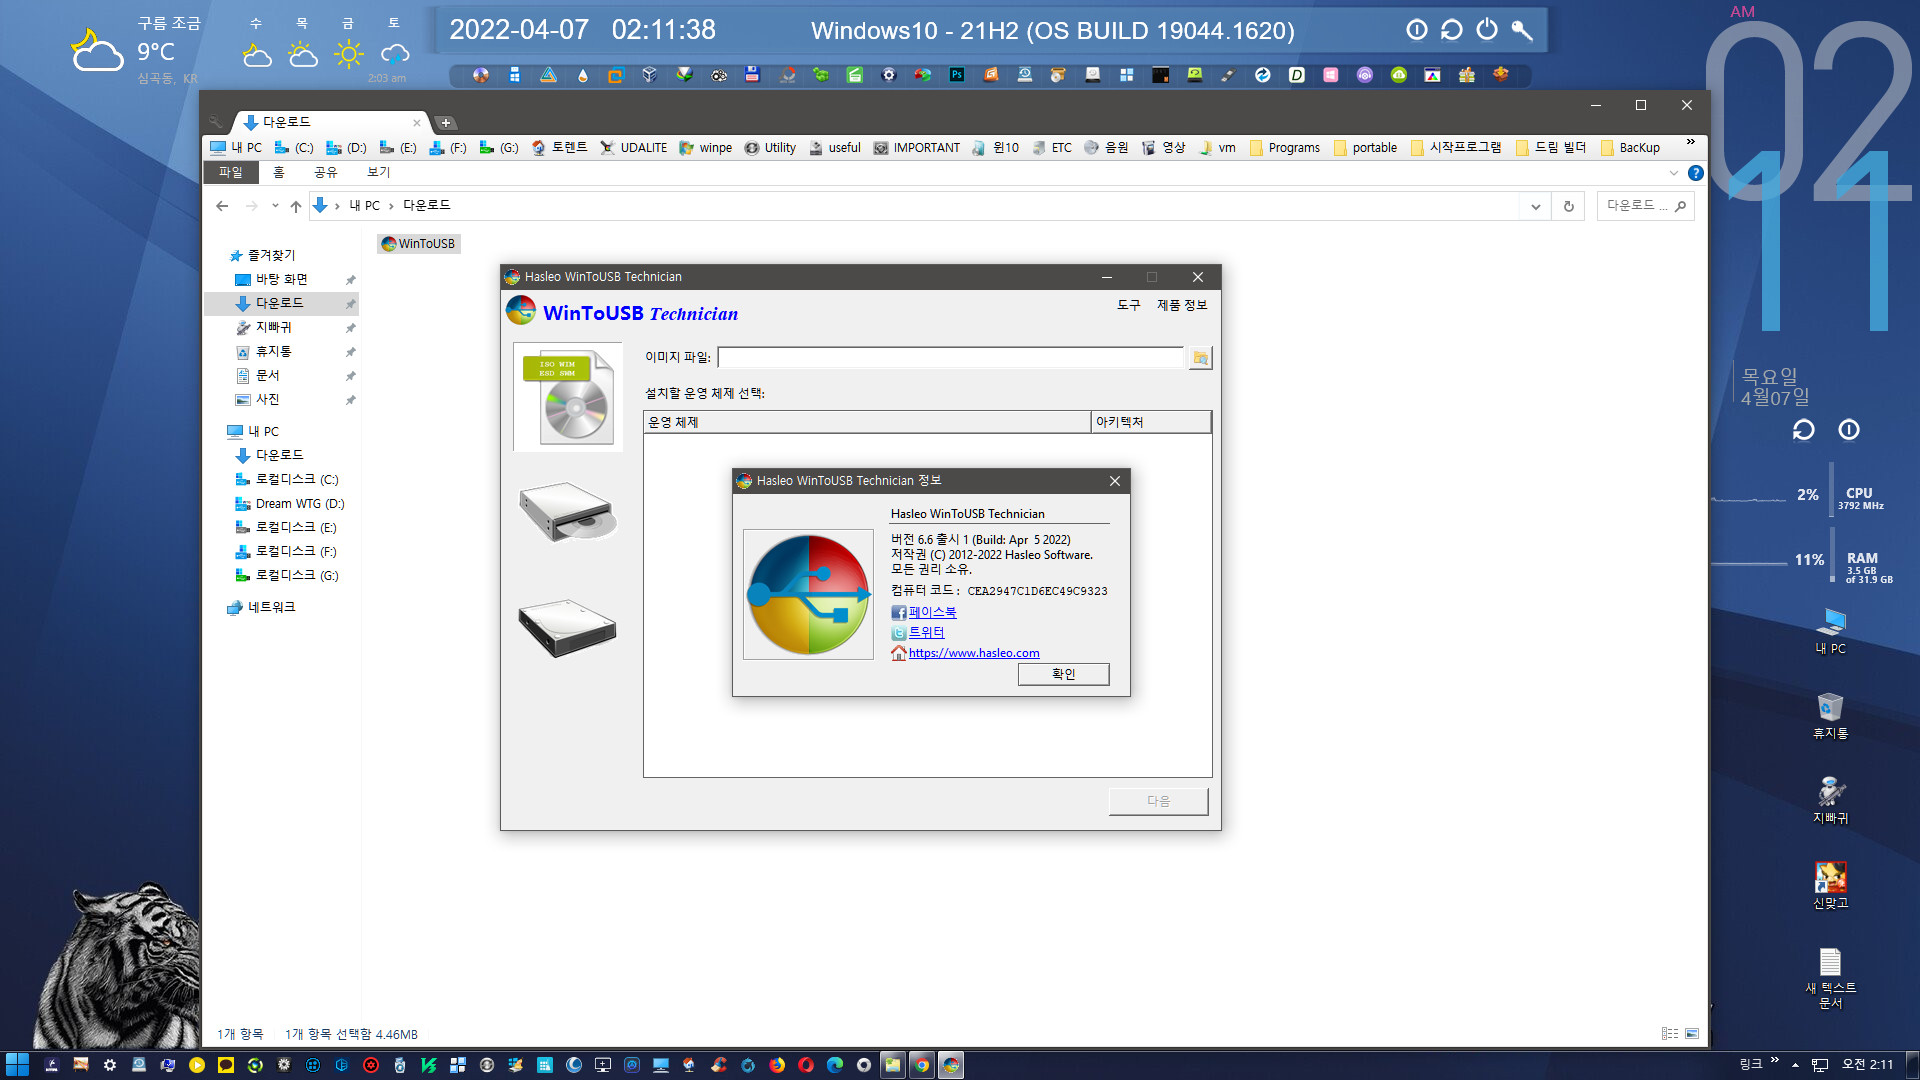Open the Programs bookmark folder
1920x1080 pixels.
pos(1285,148)
